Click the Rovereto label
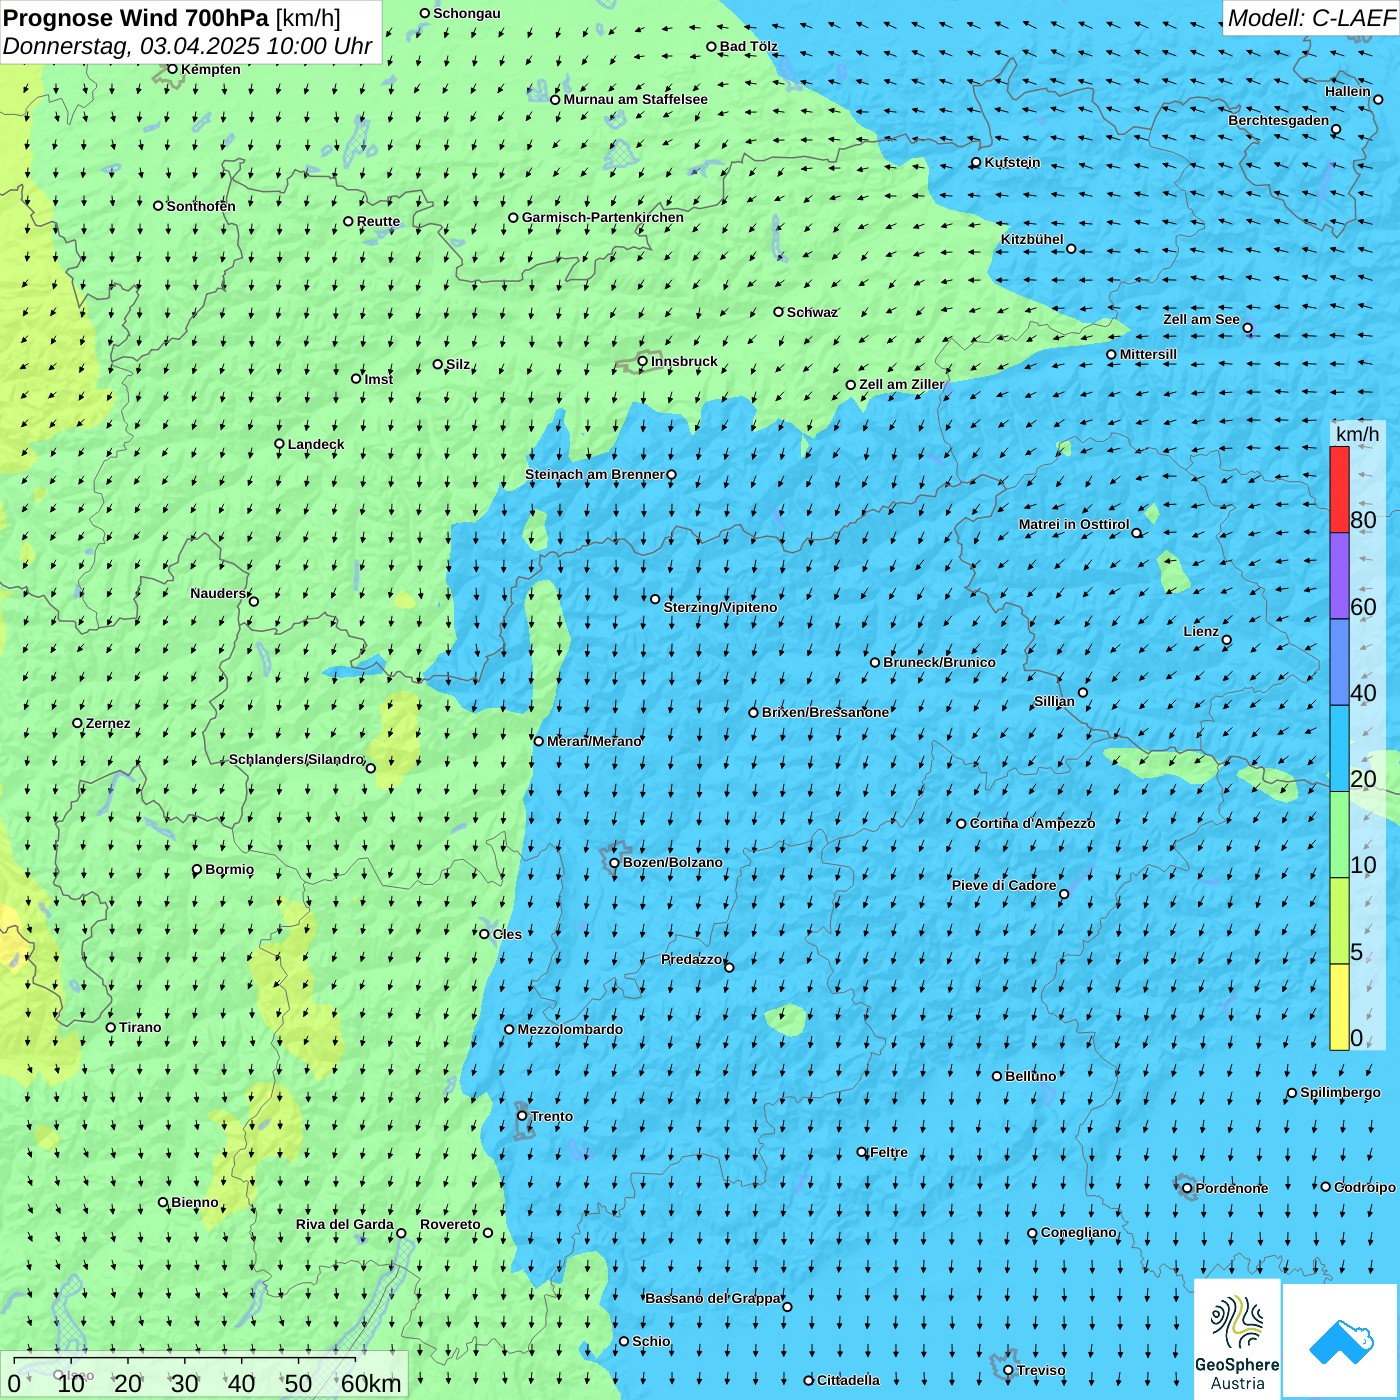 tap(450, 1224)
